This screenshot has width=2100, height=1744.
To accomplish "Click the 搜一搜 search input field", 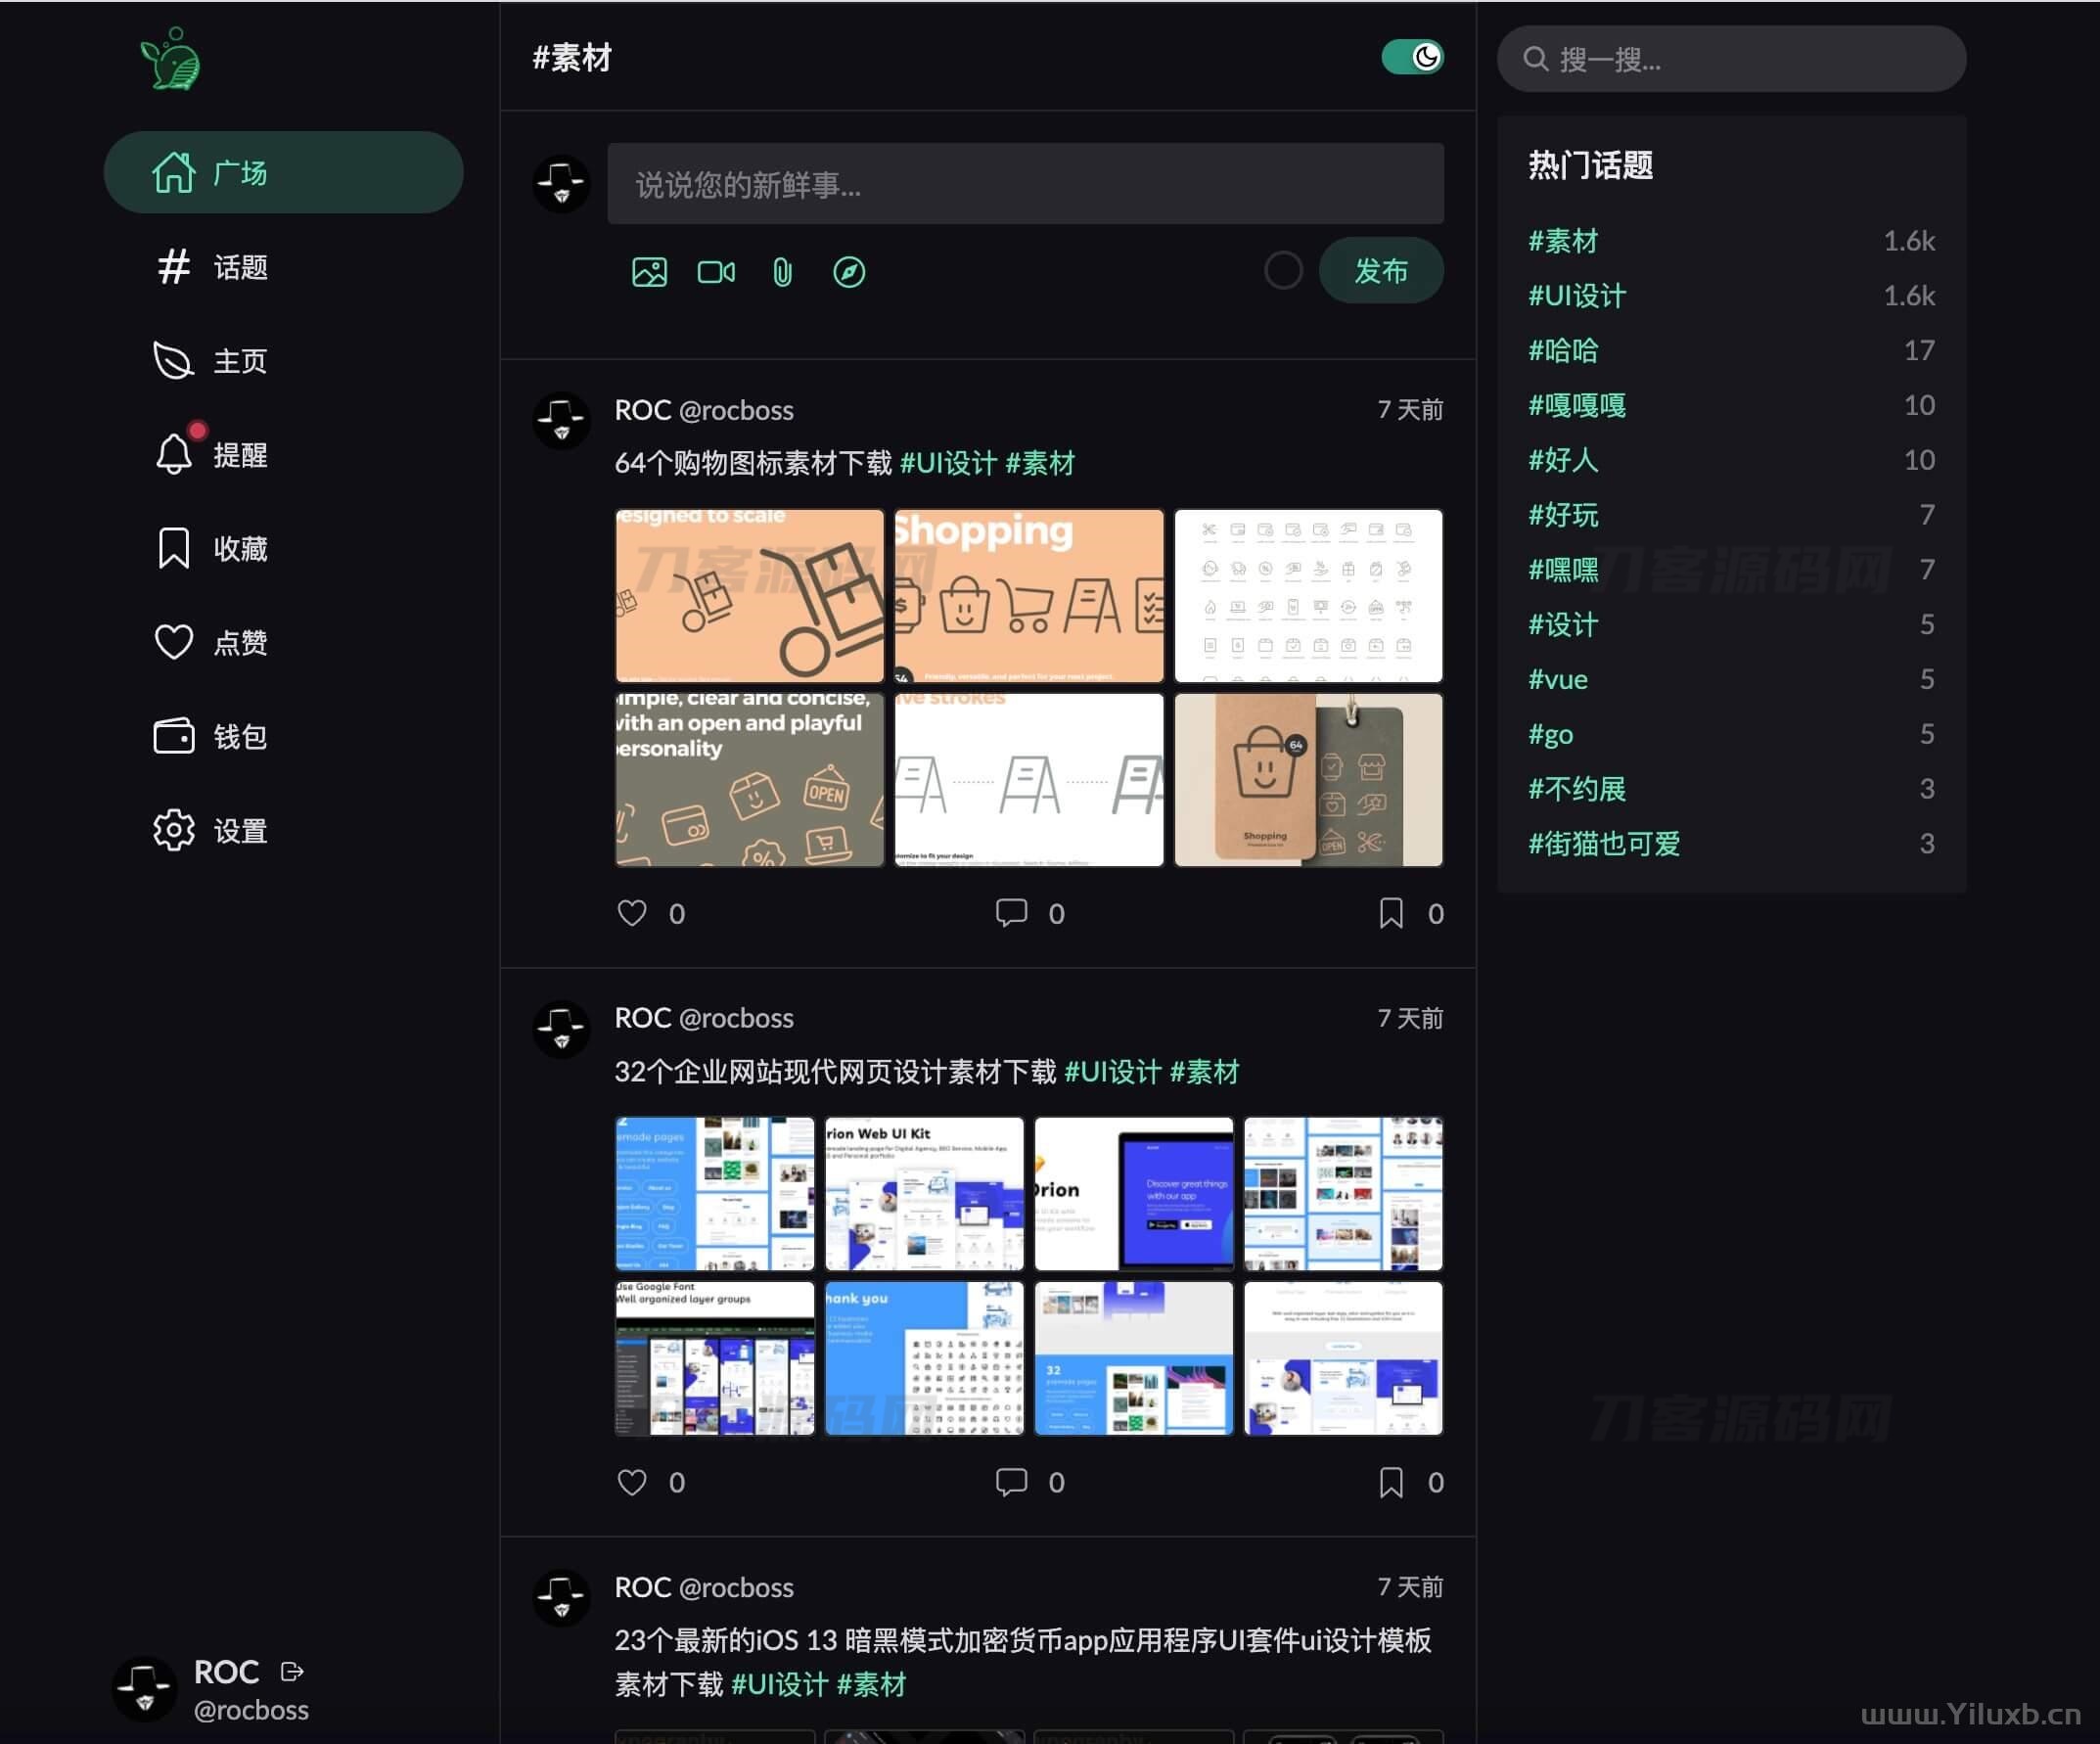I will tap(1730, 58).
